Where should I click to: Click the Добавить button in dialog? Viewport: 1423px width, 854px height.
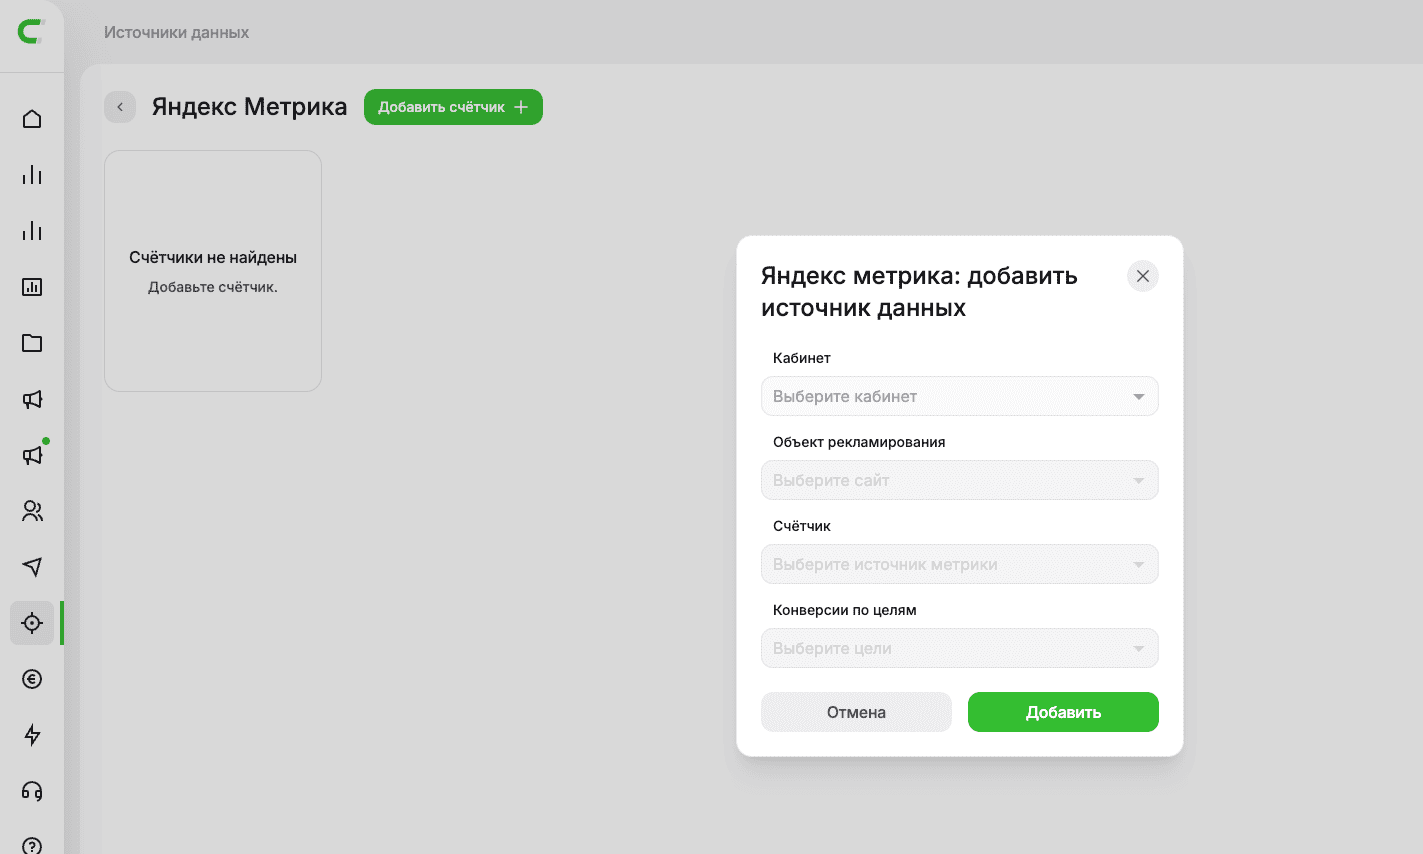coord(1063,712)
